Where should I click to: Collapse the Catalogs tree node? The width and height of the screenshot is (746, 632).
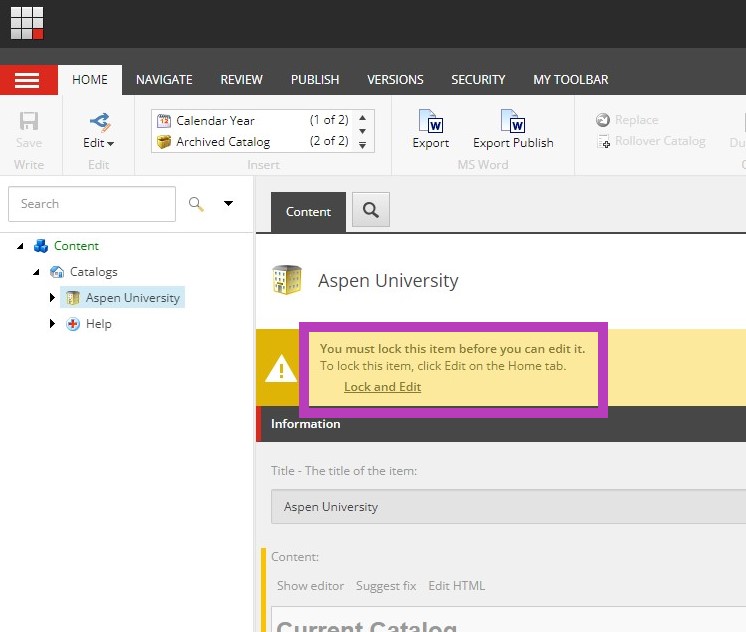coord(37,272)
